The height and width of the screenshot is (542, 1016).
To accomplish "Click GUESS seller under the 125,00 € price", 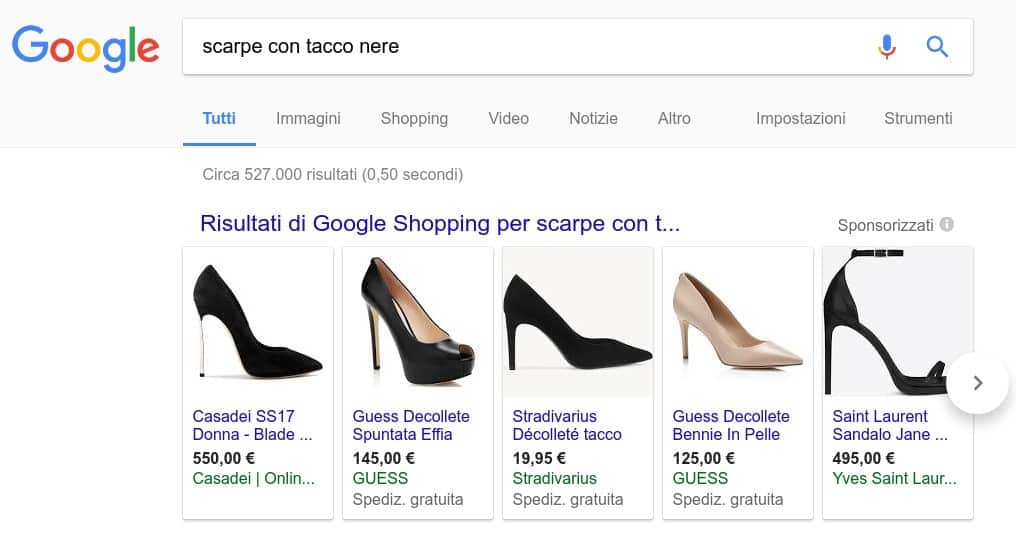I will (x=700, y=478).
